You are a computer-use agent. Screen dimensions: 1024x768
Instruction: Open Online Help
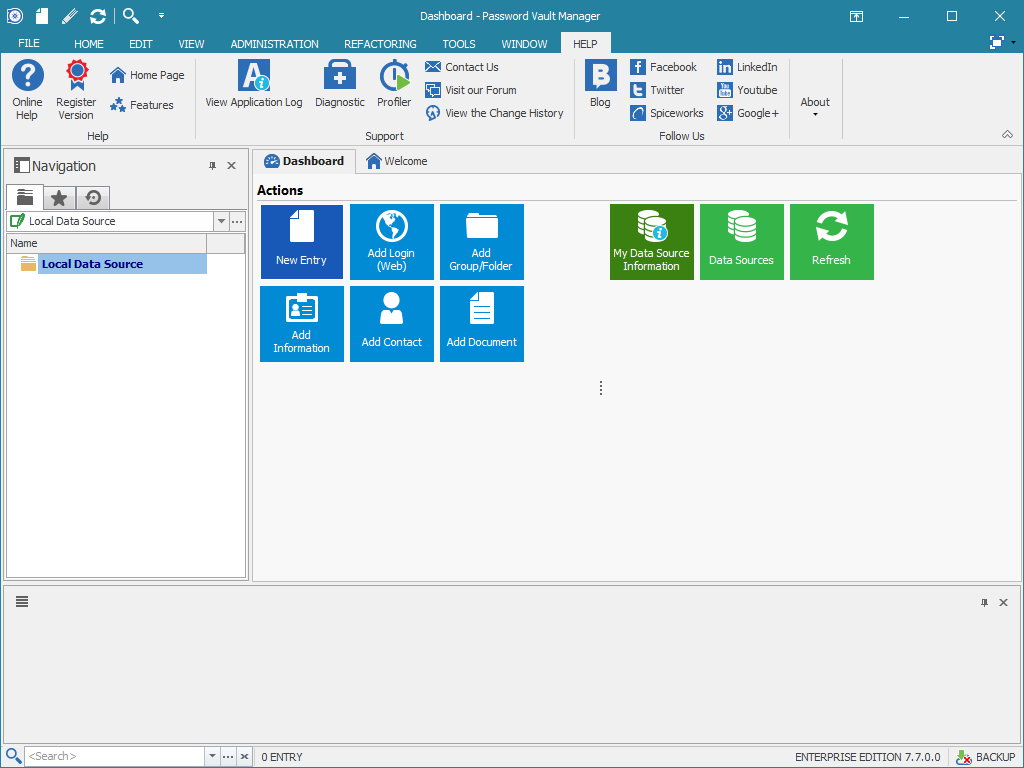27,90
